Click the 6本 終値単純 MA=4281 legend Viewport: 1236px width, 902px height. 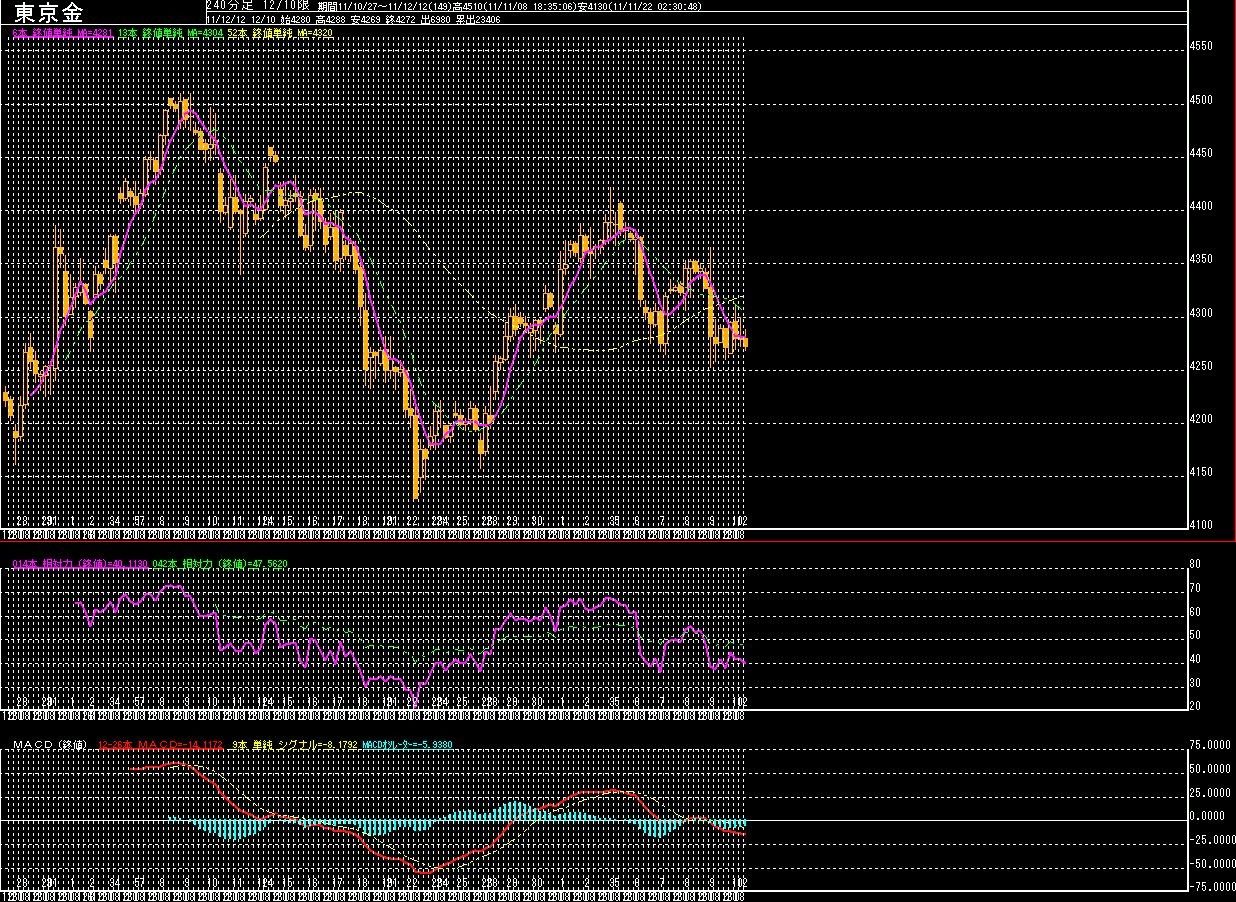coord(61,33)
